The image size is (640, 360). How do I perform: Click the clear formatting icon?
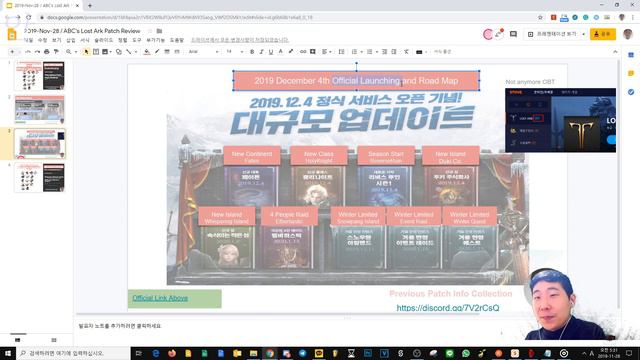click(406, 52)
